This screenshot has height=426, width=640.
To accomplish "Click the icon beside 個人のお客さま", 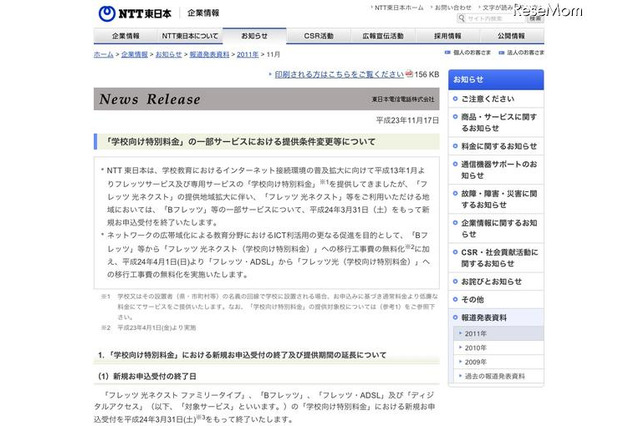I will pyautogui.click(x=448, y=53).
